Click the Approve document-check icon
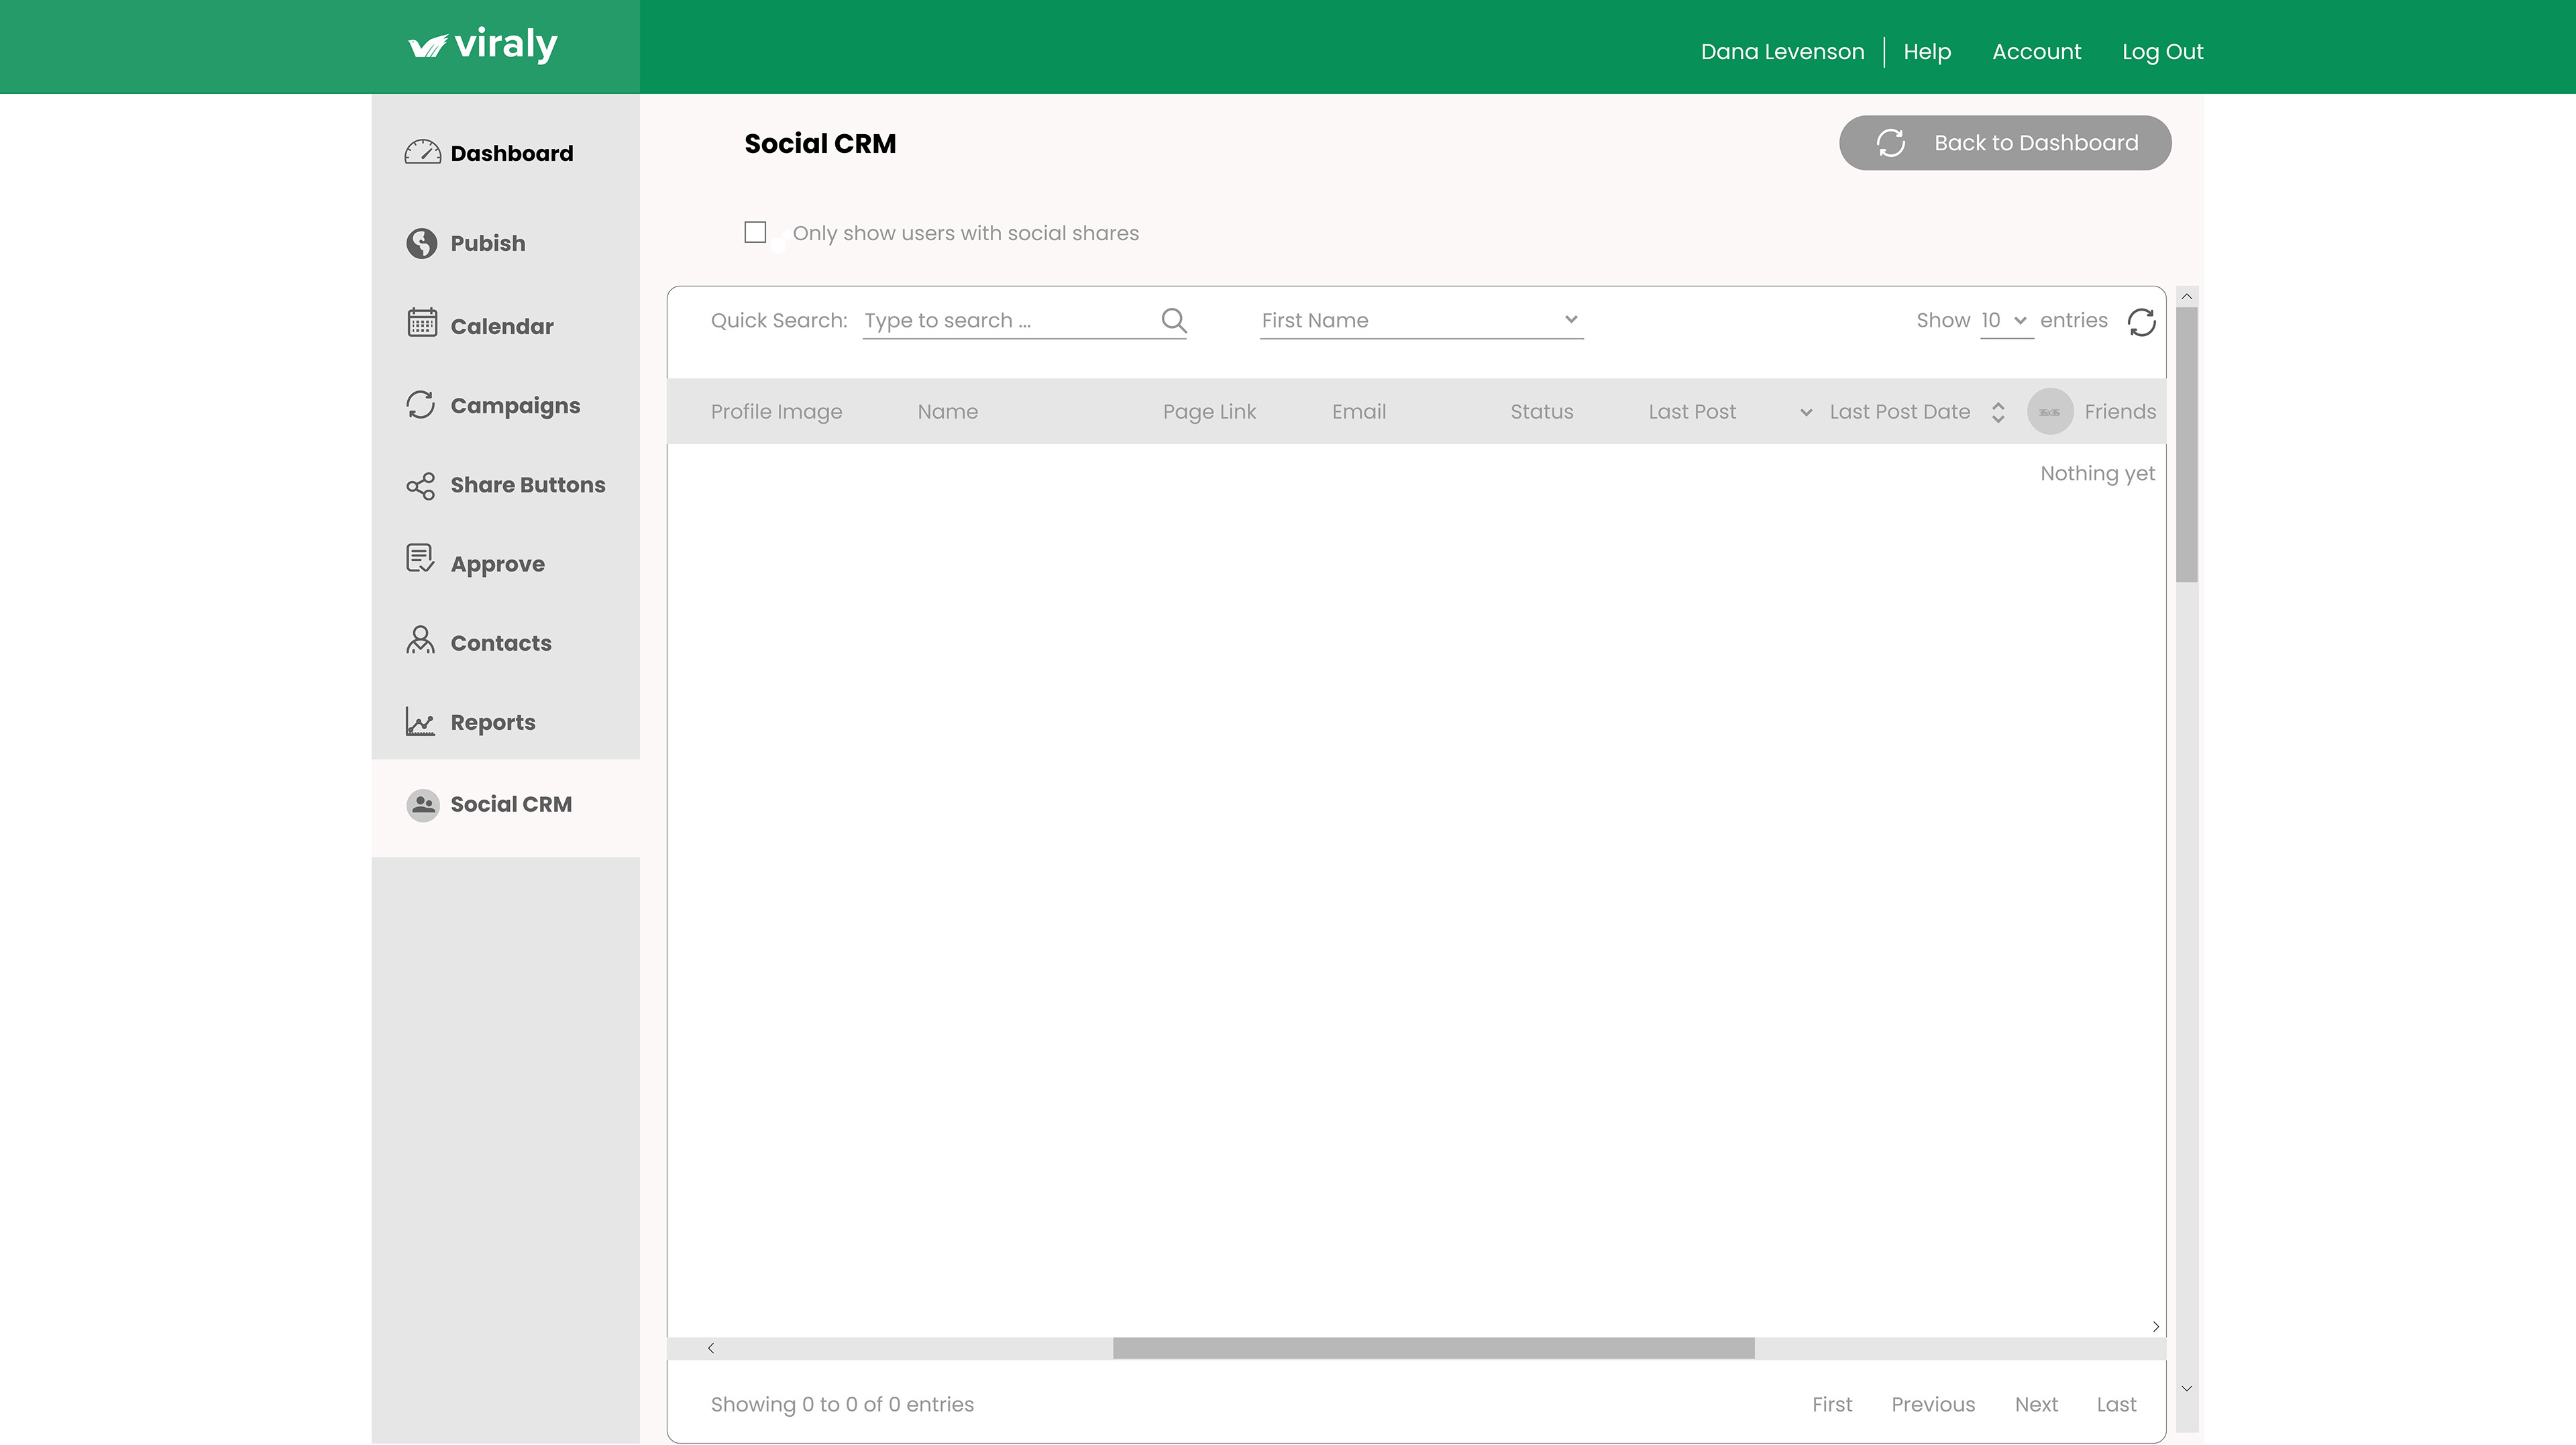 [421, 558]
